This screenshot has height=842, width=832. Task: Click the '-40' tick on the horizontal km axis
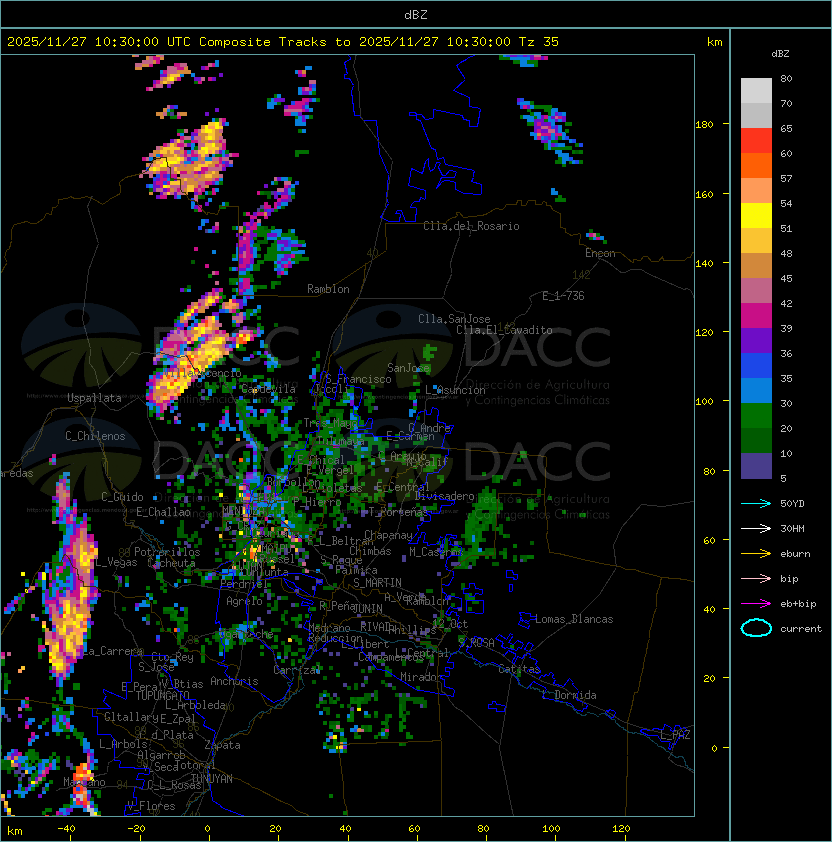tap(66, 828)
